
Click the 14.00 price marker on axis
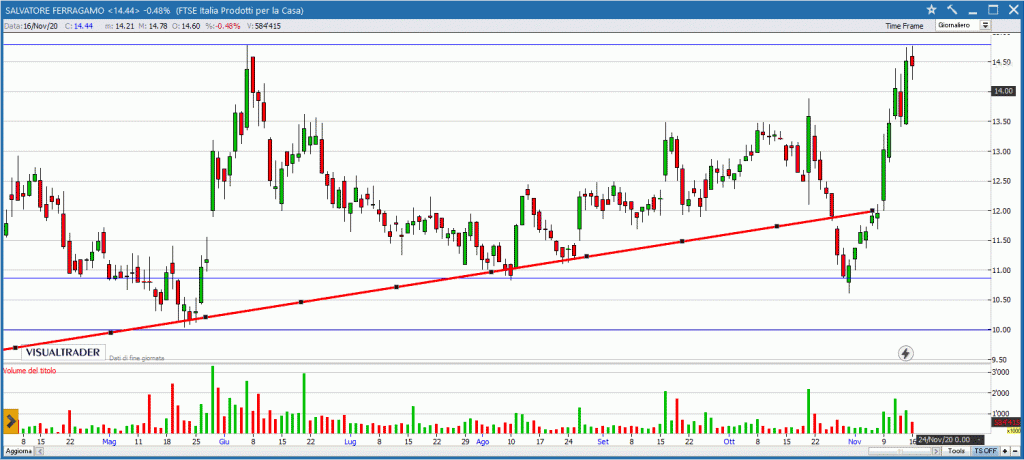(x=1002, y=91)
